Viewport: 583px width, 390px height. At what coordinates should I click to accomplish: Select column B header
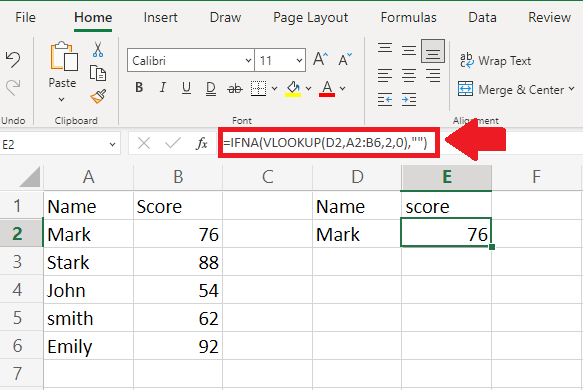[x=178, y=178]
